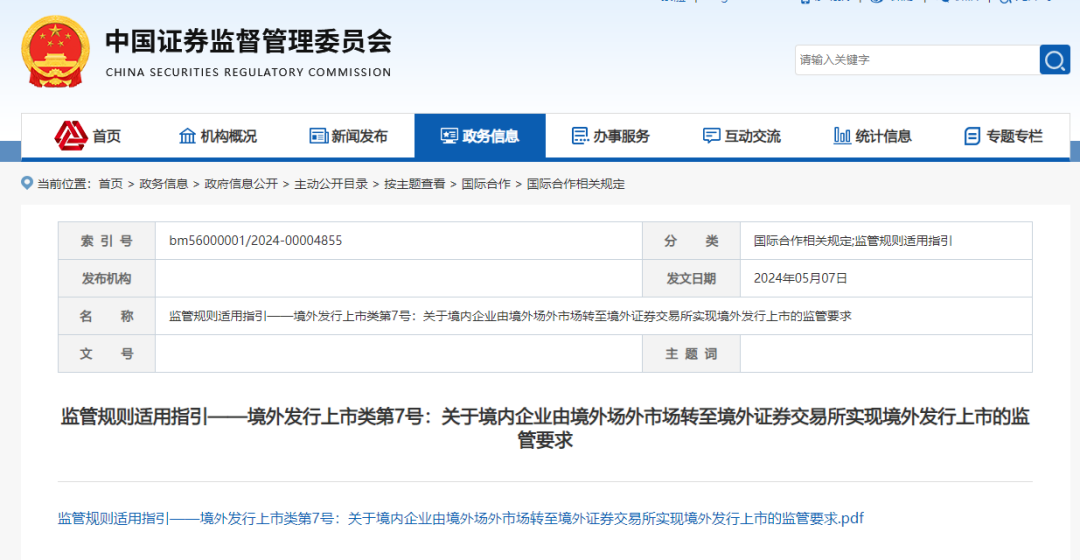Screen dimensions: 1080x560
Task: Click the date 2024年05月07日
Action: pyautogui.click(x=800, y=278)
